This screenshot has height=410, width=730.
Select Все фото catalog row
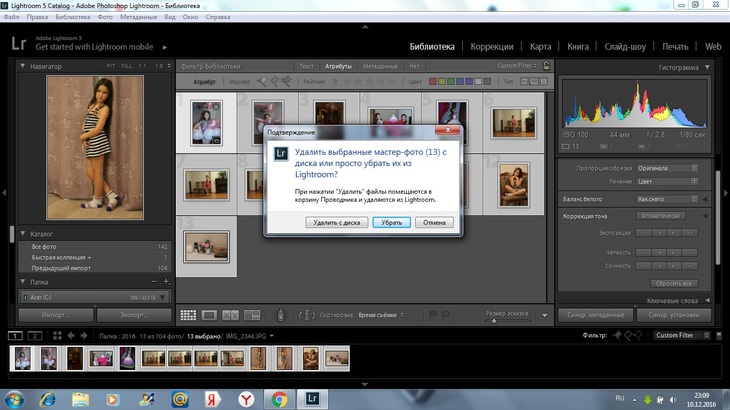click(x=95, y=247)
